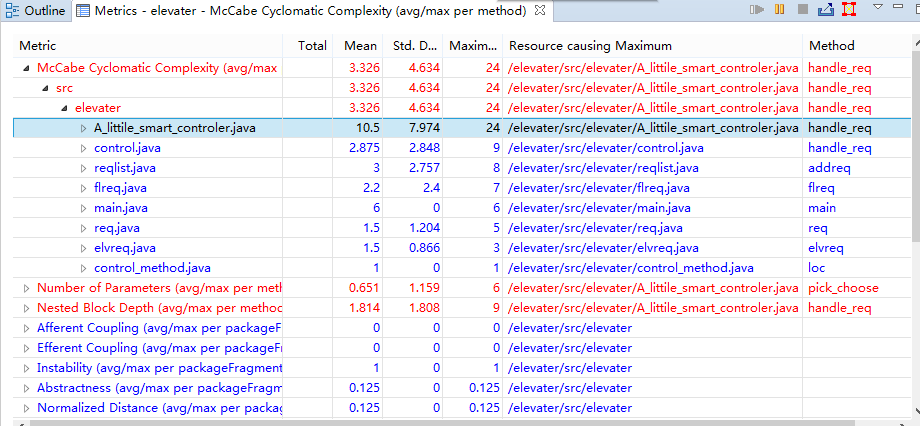Click the Afferent Coupling label
Image resolution: width=920 pixels, height=426 pixels.
click(160, 328)
